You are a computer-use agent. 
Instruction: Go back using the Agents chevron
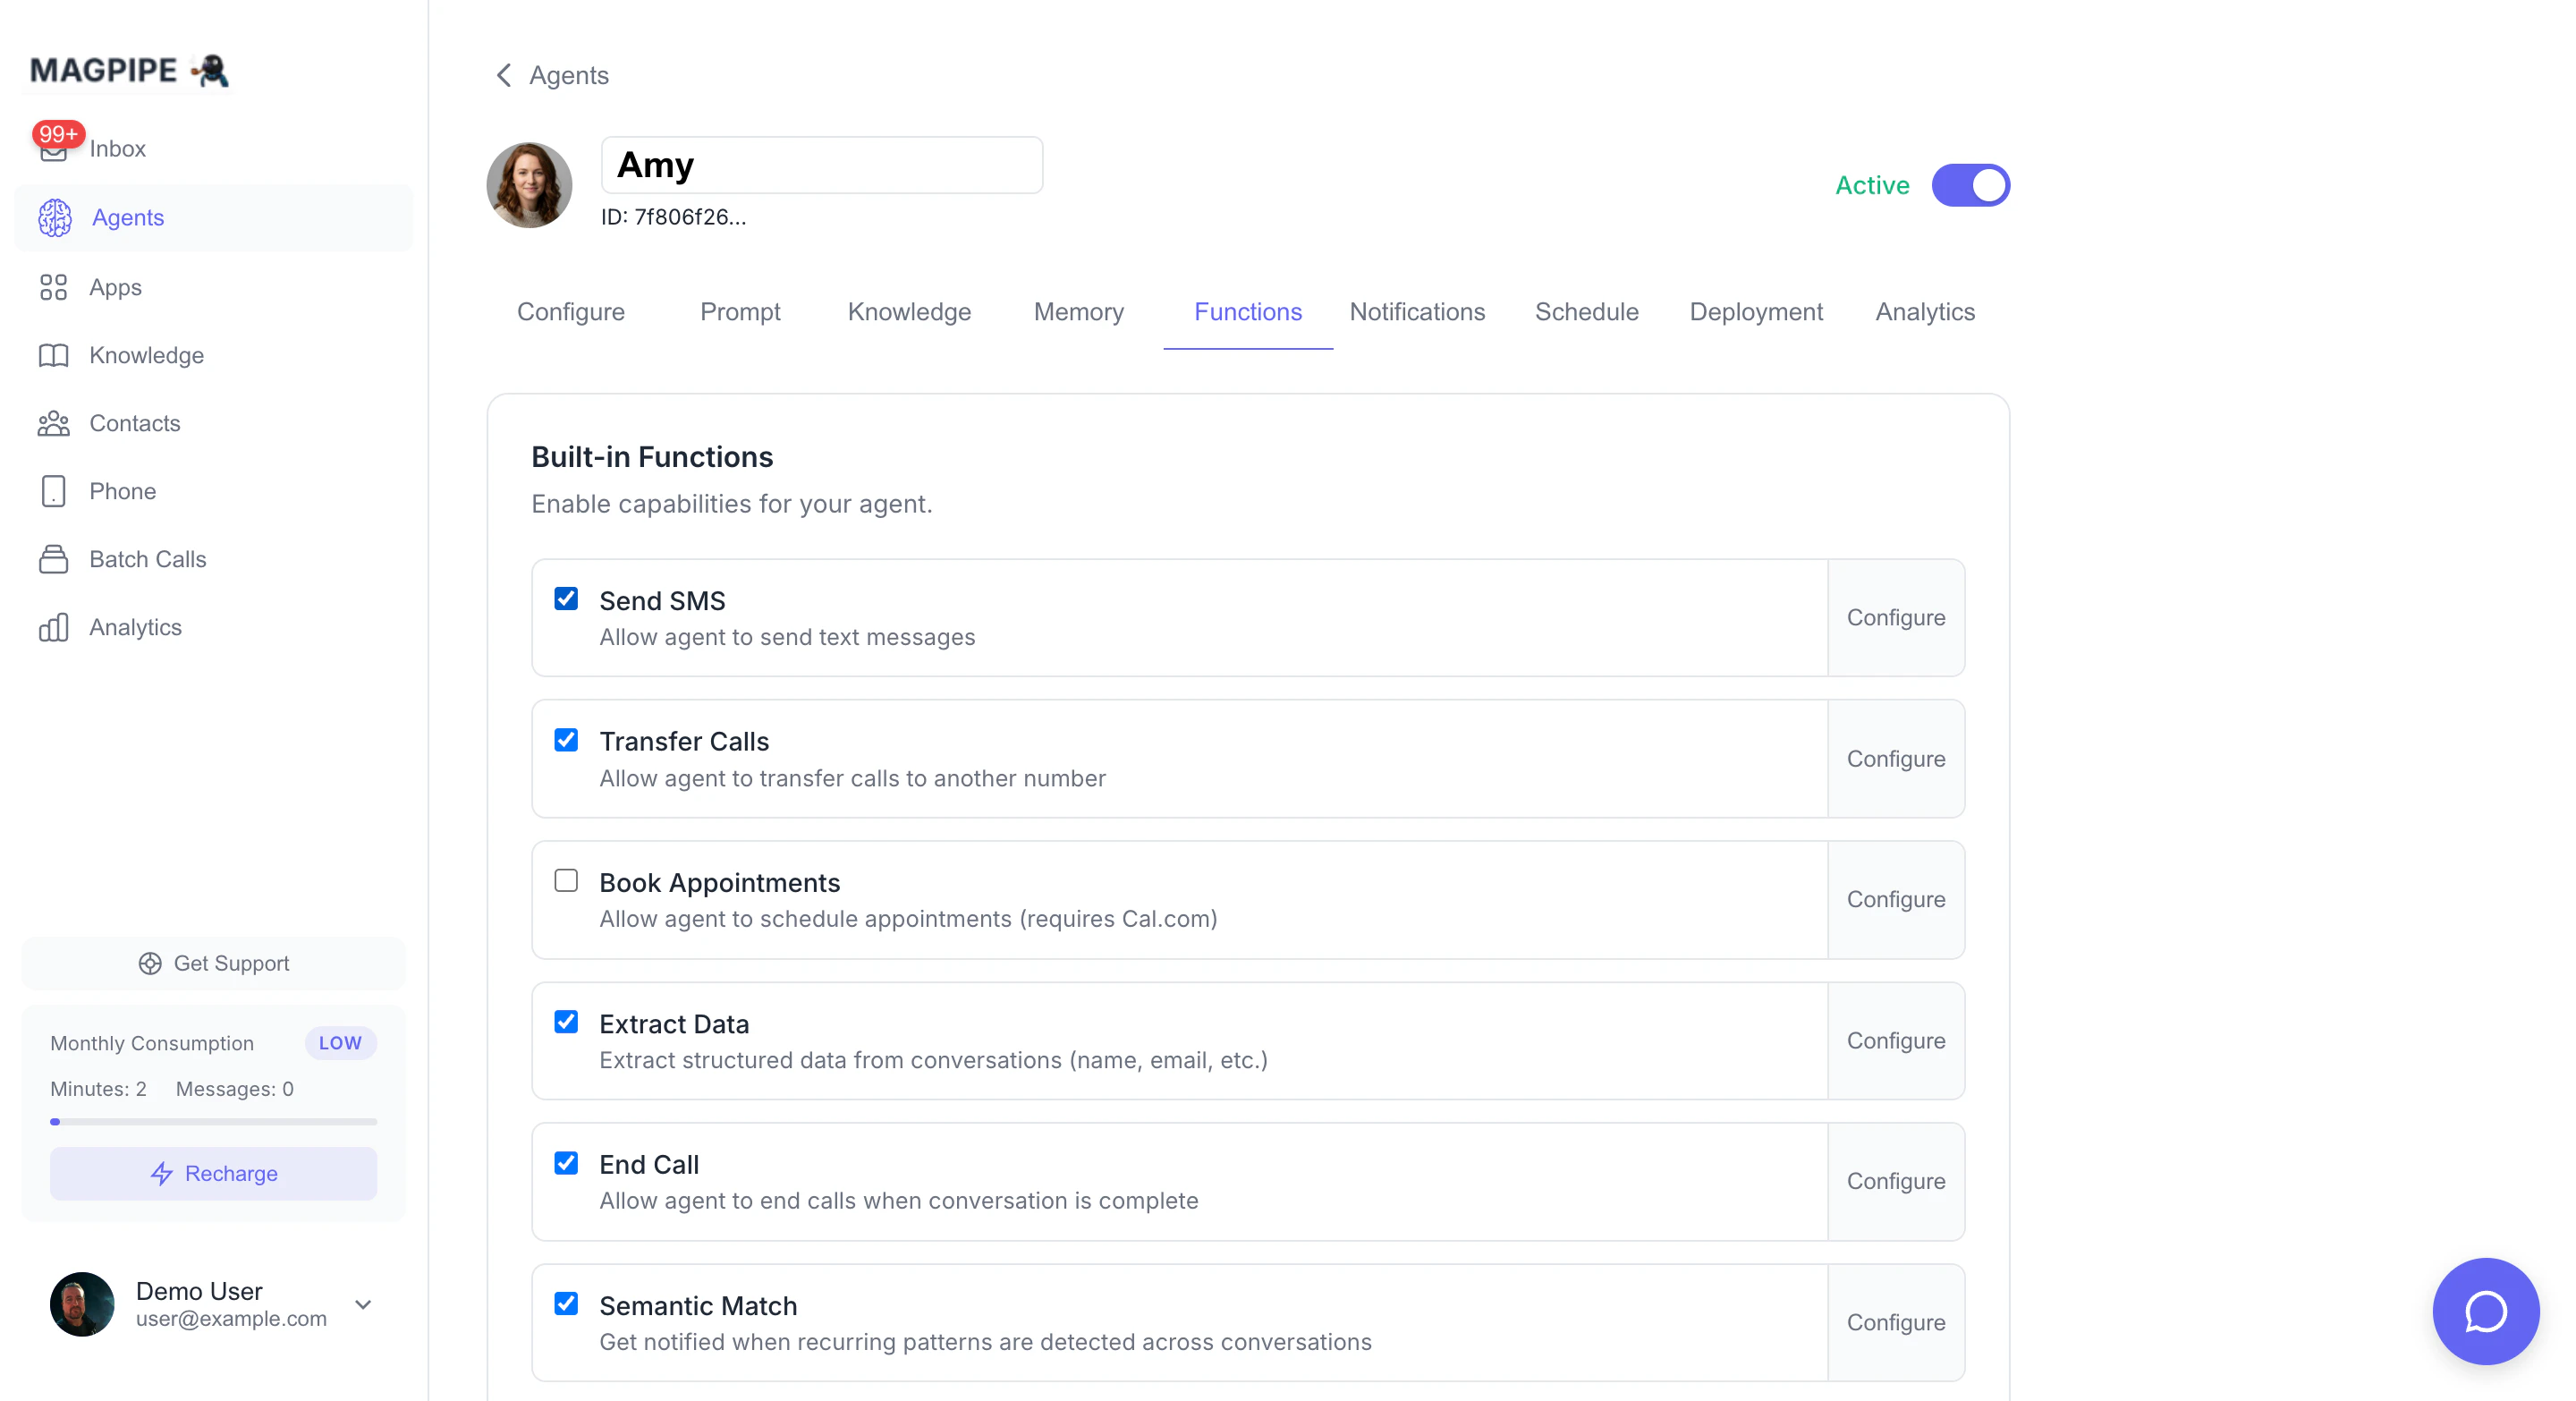pyautogui.click(x=504, y=76)
